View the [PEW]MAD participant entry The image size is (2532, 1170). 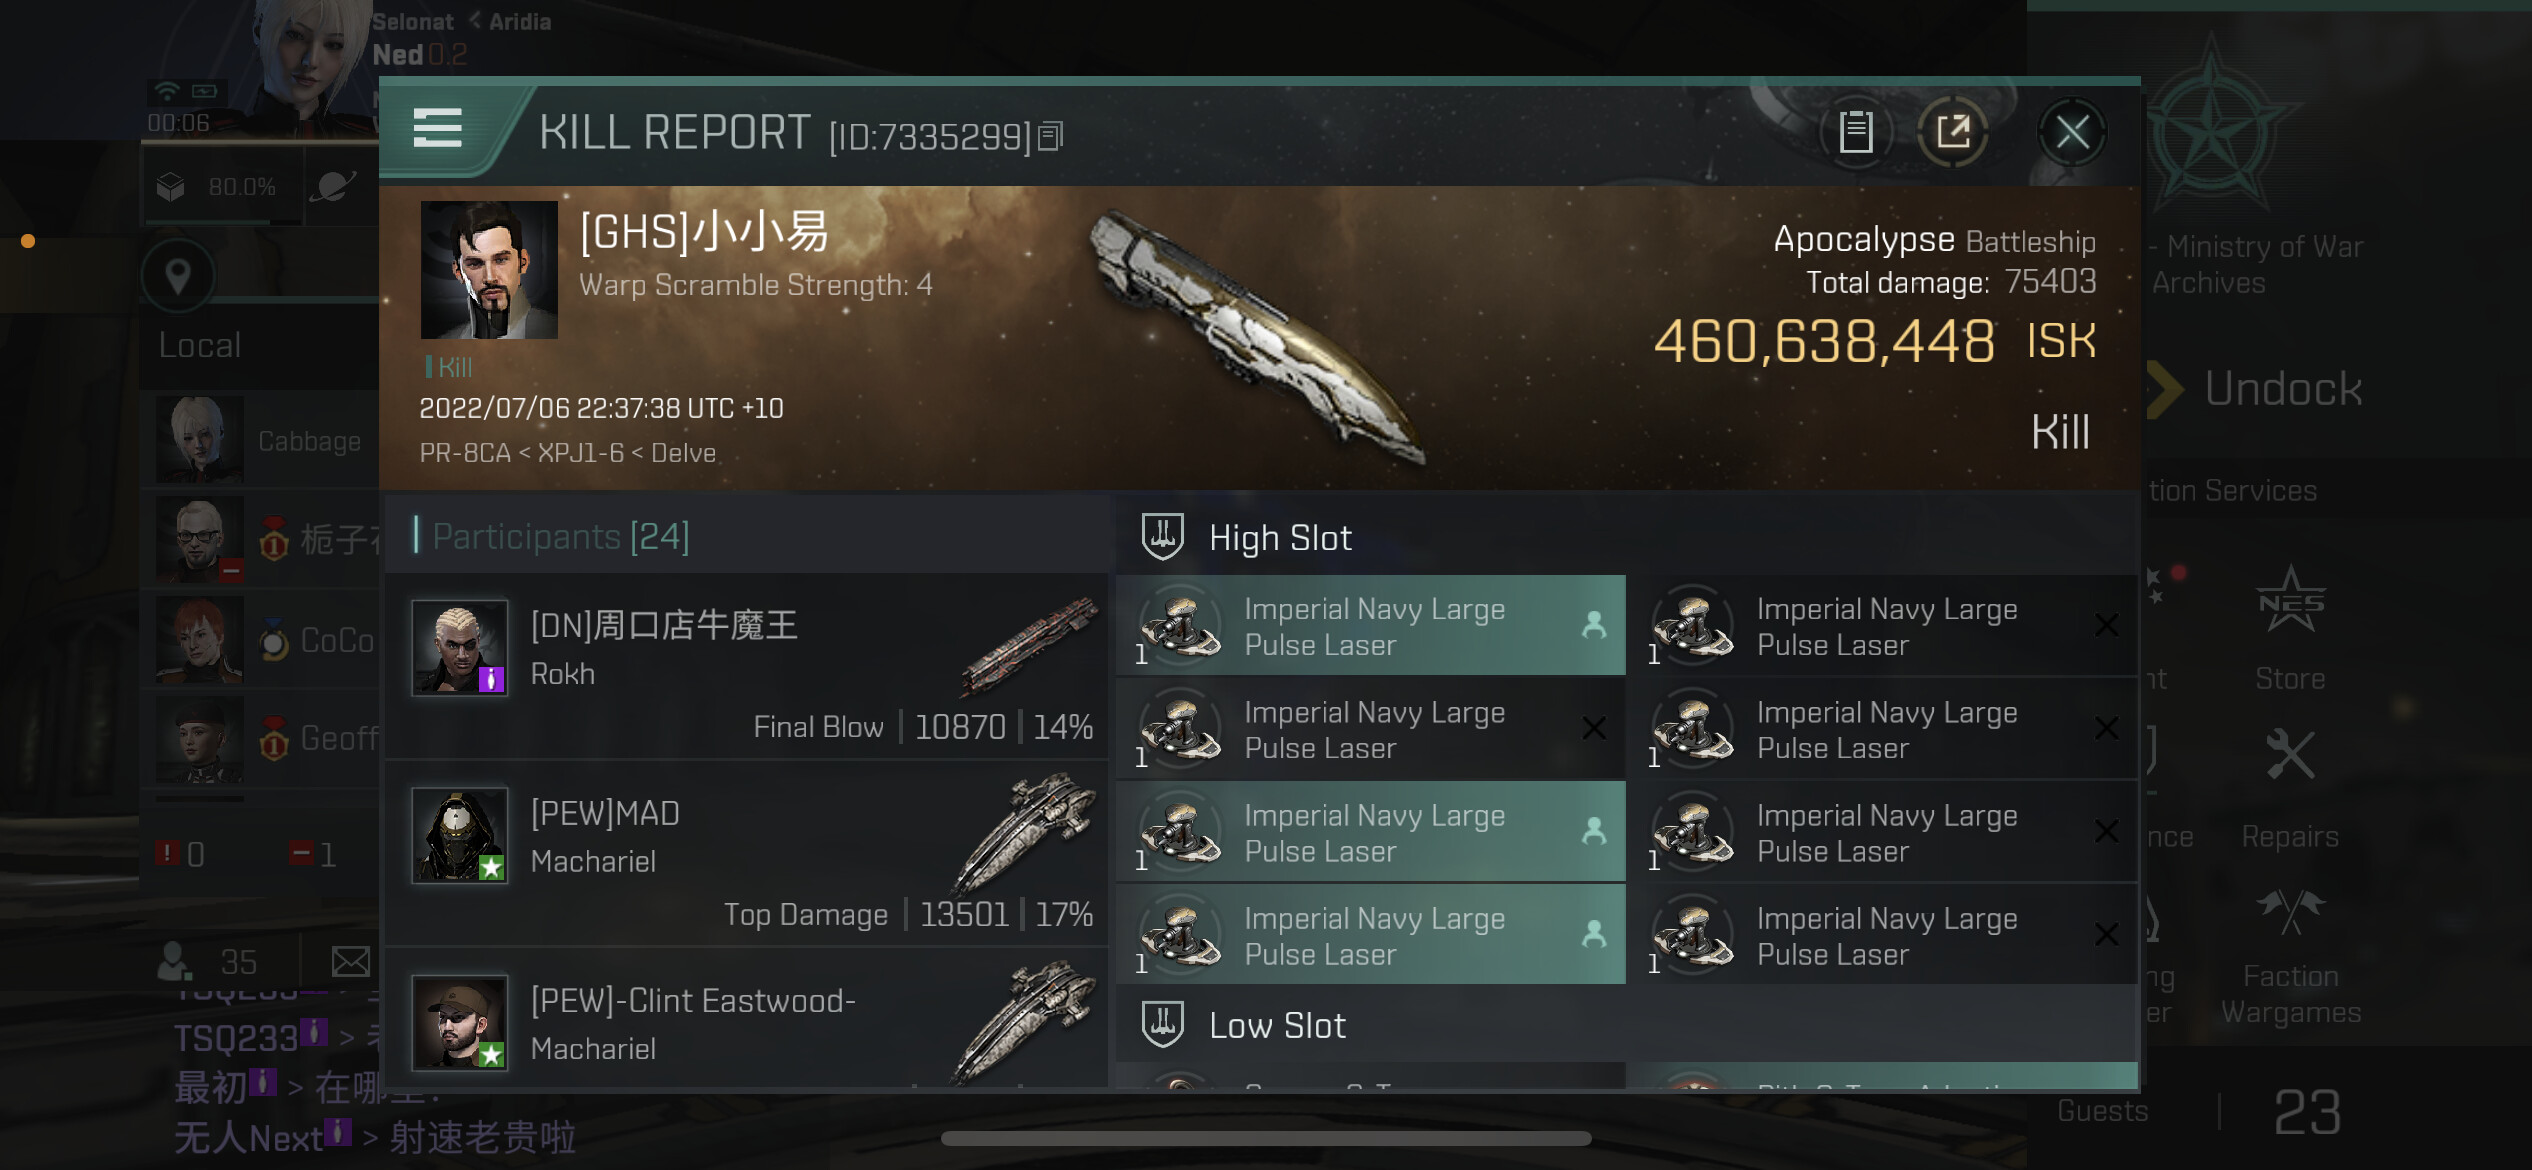point(746,853)
